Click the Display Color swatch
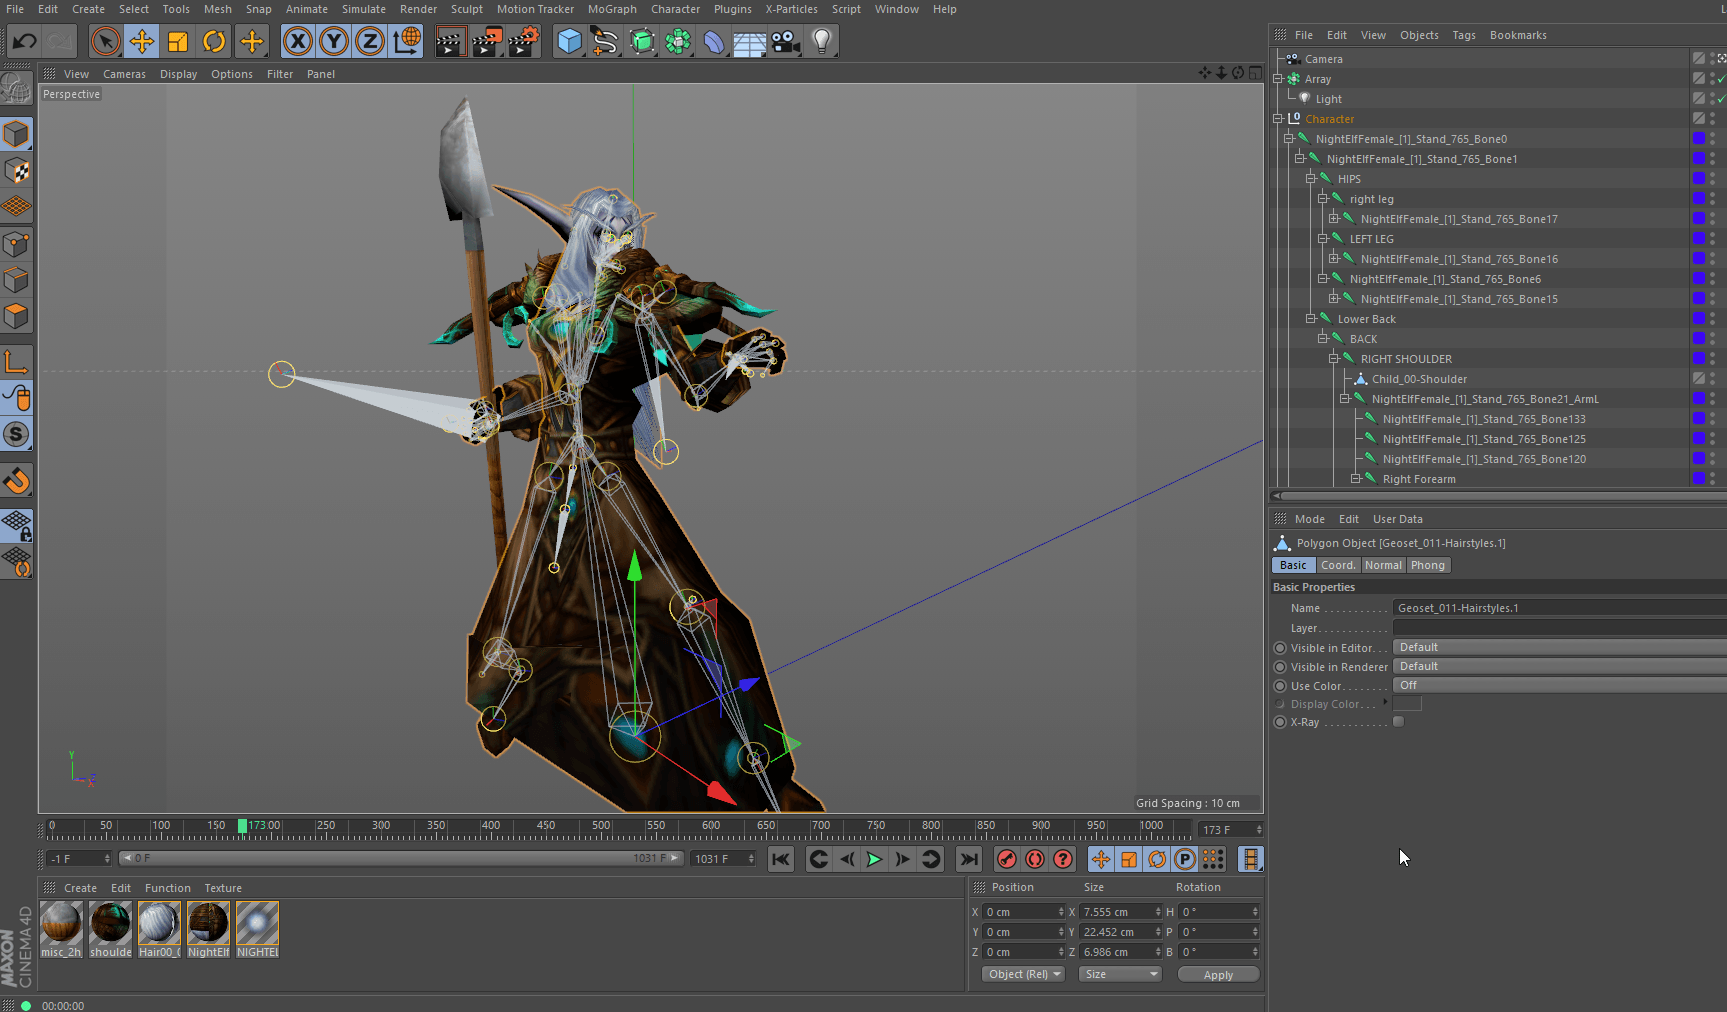1727x1012 pixels. tap(1407, 704)
